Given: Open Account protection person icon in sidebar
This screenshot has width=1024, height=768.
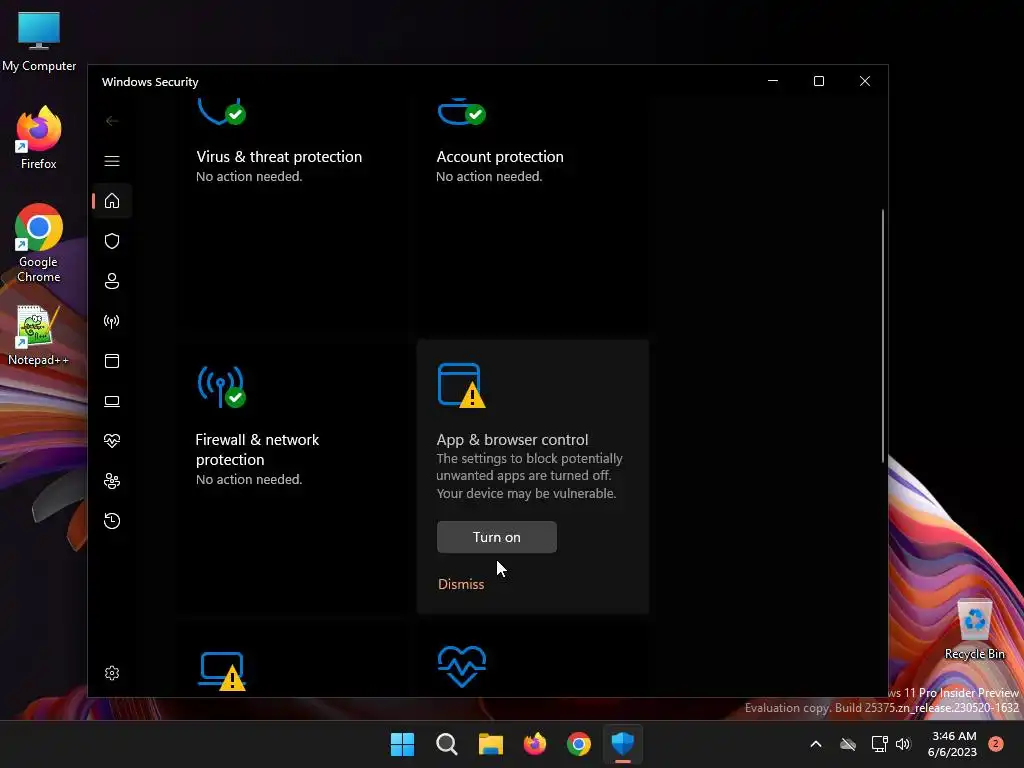Looking at the screenshot, I should pyautogui.click(x=112, y=281).
